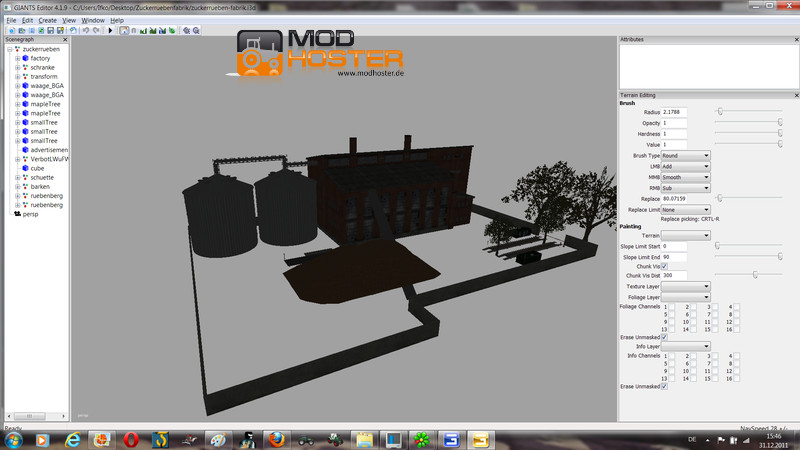Toggle Erase Unmasked under Foliage Channels

coord(664,337)
